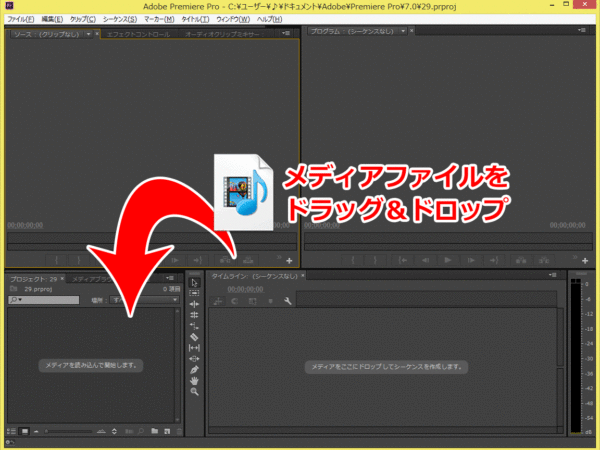The image size is (600, 450).
Task: Step back one frame in program monitor
Action: pos(425,260)
